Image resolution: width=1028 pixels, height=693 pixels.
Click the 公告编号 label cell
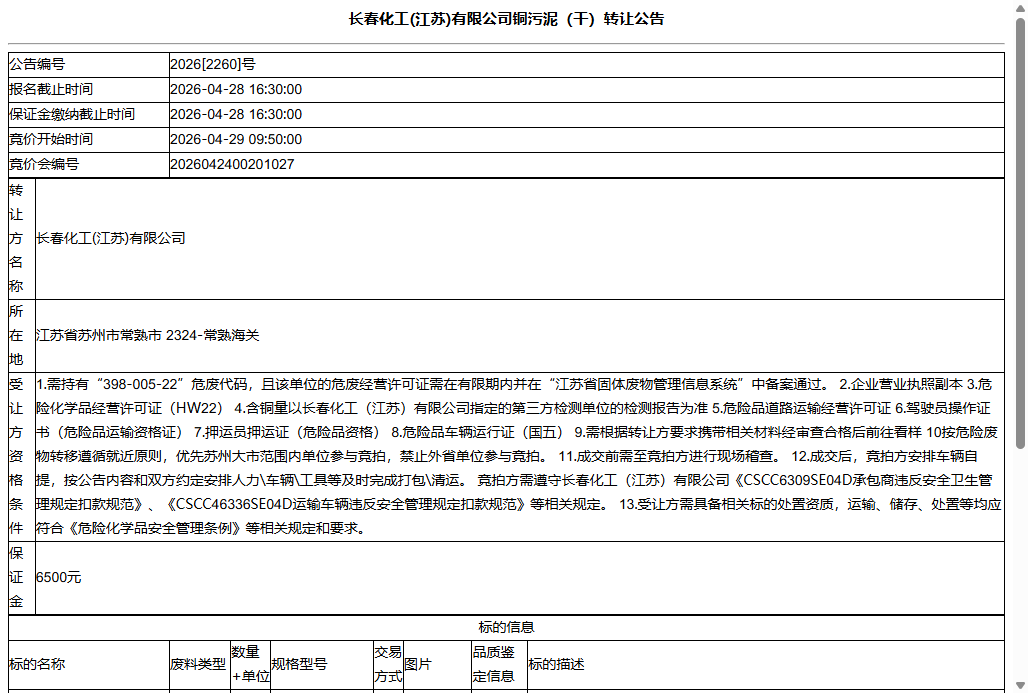[89, 64]
